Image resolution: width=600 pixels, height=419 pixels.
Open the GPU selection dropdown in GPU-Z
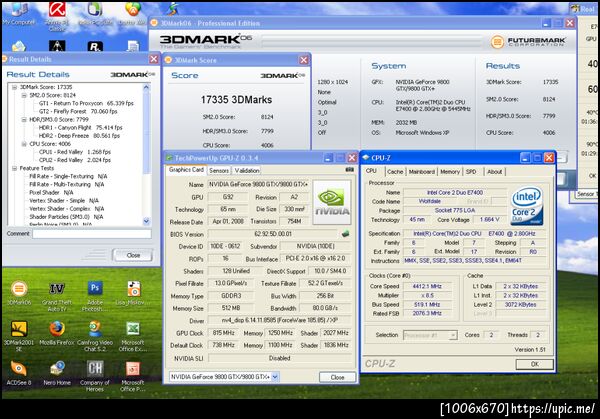[x=224, y=377]
